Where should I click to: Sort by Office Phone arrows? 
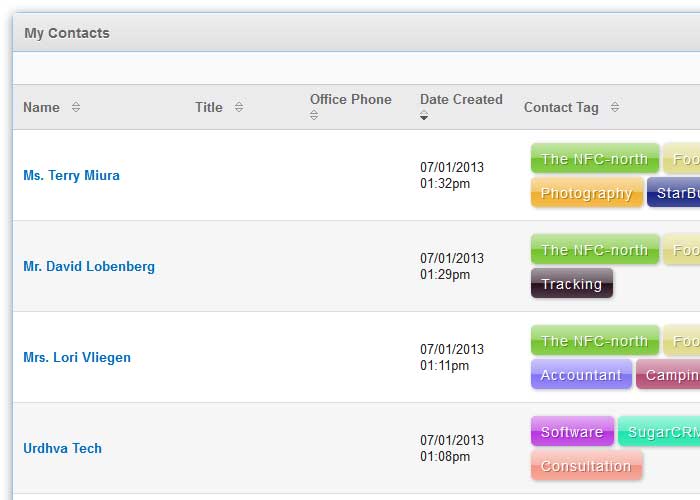(314, 115)
